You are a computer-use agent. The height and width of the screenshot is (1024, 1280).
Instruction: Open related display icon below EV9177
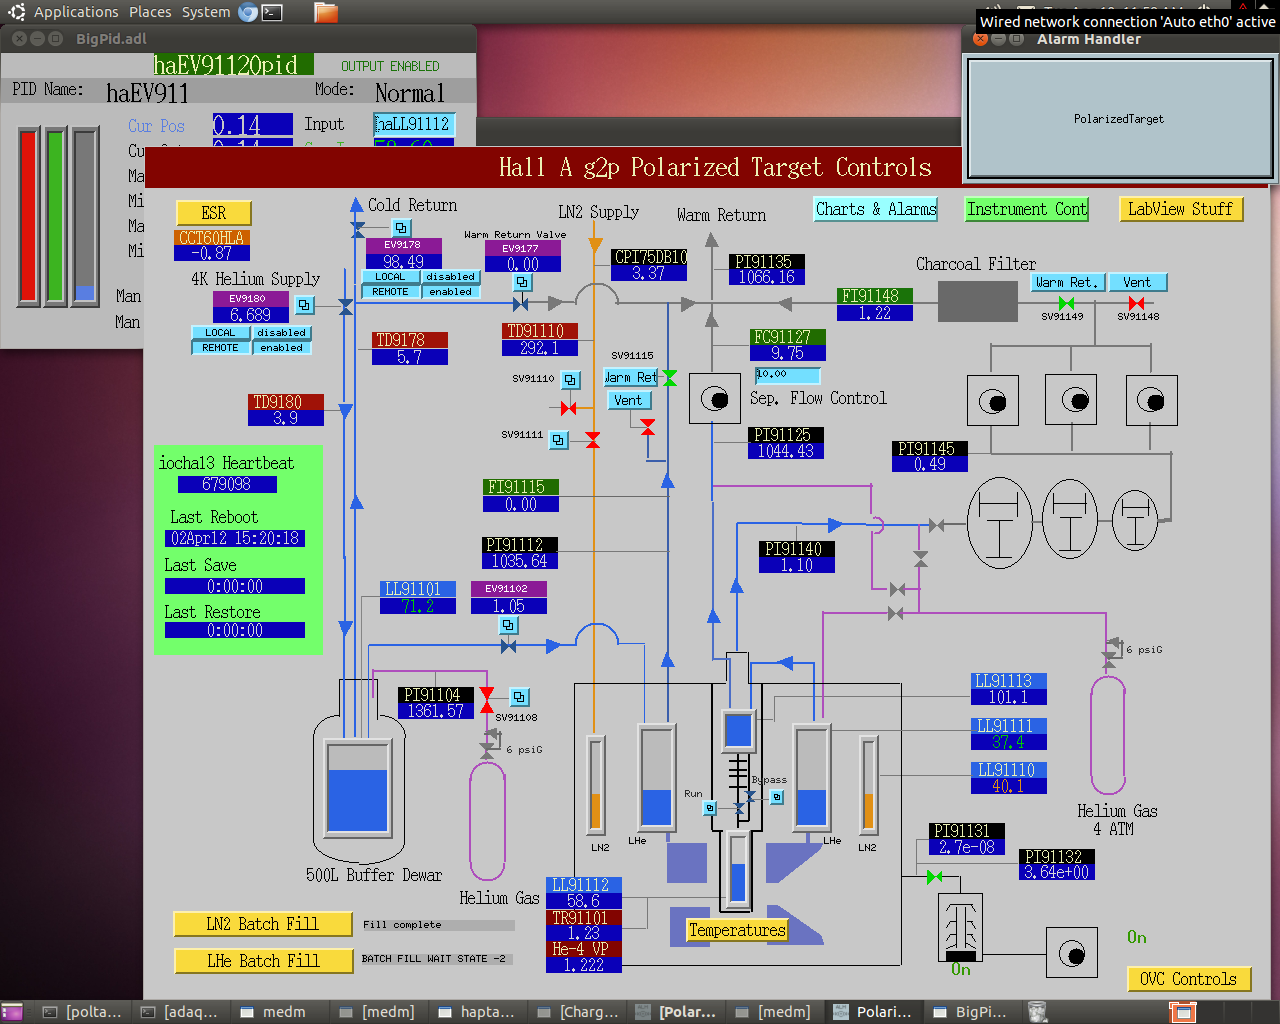[522, 283]
